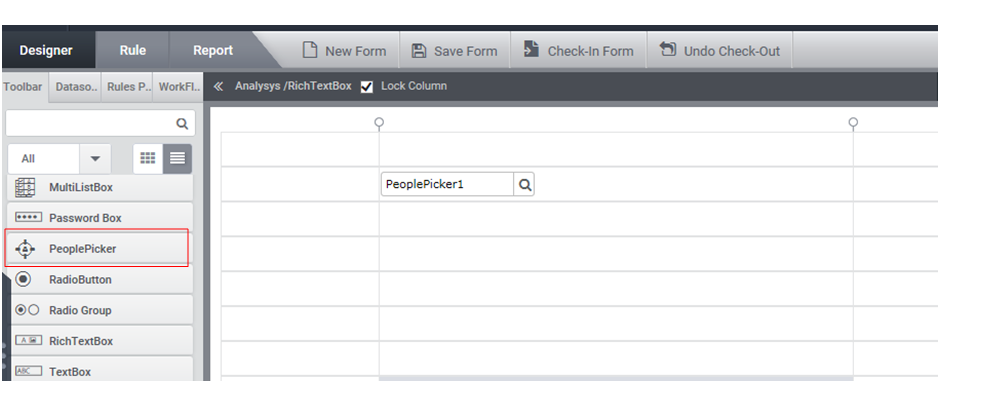Screen dimensions: 982x399
Task: Pick the MultiListBox control icon
Action: [25, 187]
